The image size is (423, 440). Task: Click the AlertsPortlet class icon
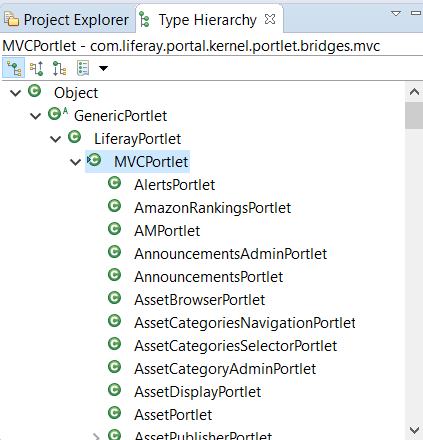pos(114,183)
